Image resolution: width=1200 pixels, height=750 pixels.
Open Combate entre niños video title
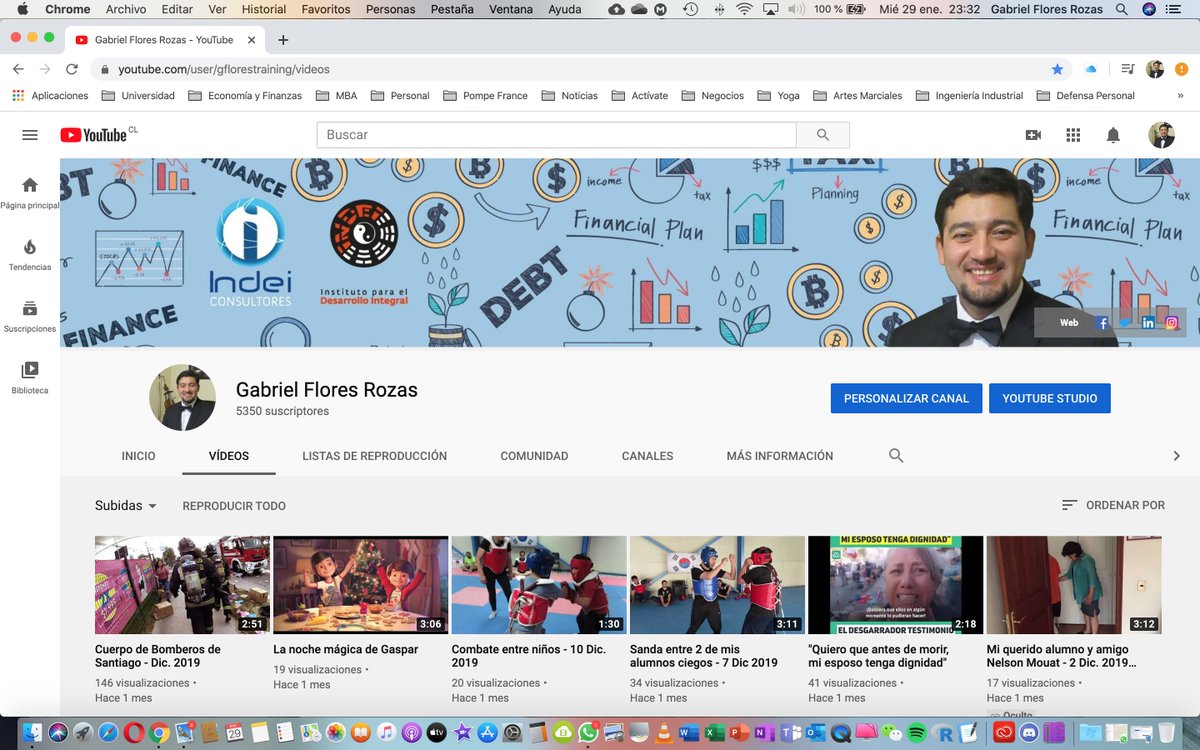[x=531, y=656]
